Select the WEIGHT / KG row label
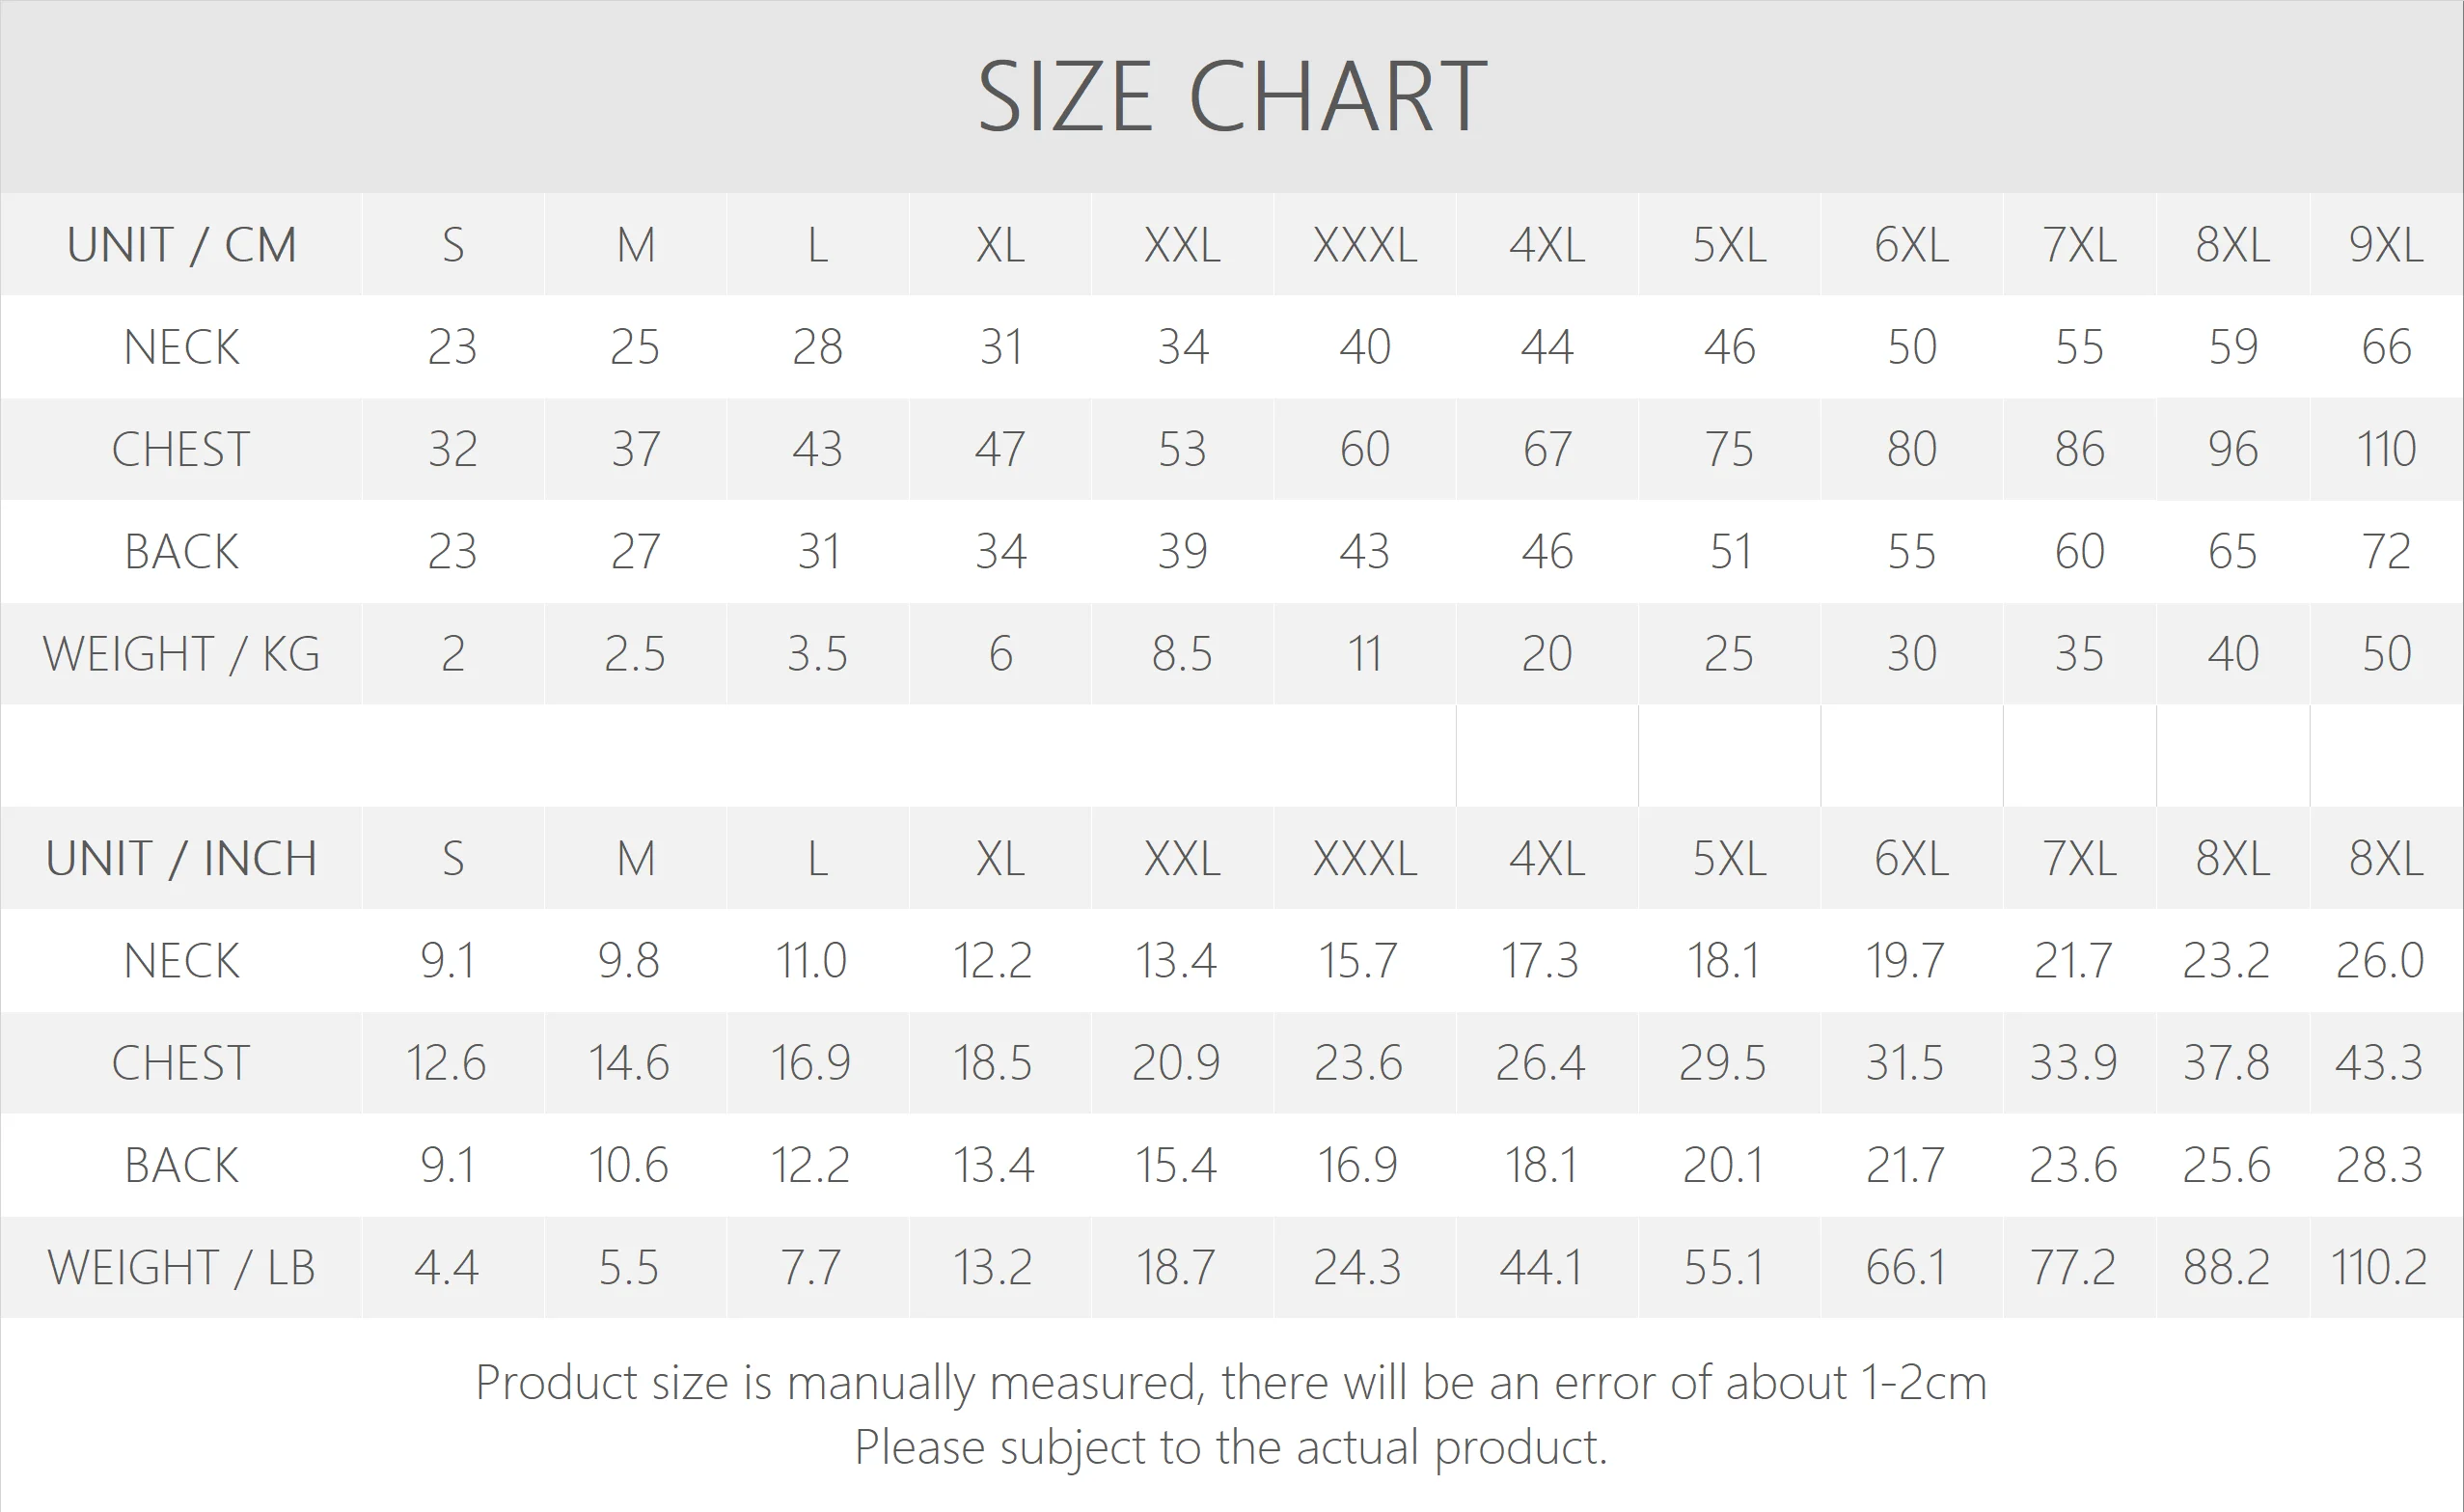Viewport: 2464px width, 1512px height. pos(181,653)
